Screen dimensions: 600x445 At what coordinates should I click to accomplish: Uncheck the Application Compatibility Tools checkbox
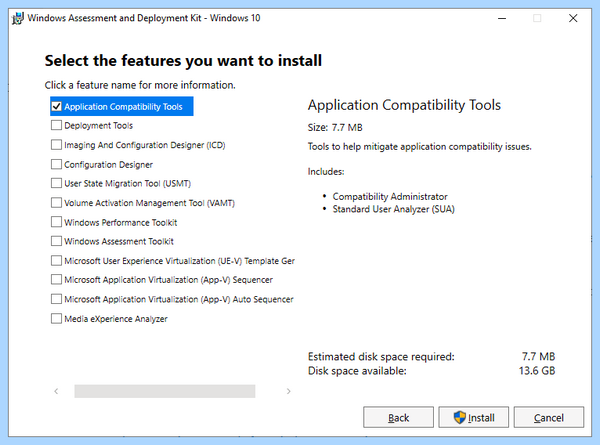tap(56, 106)
